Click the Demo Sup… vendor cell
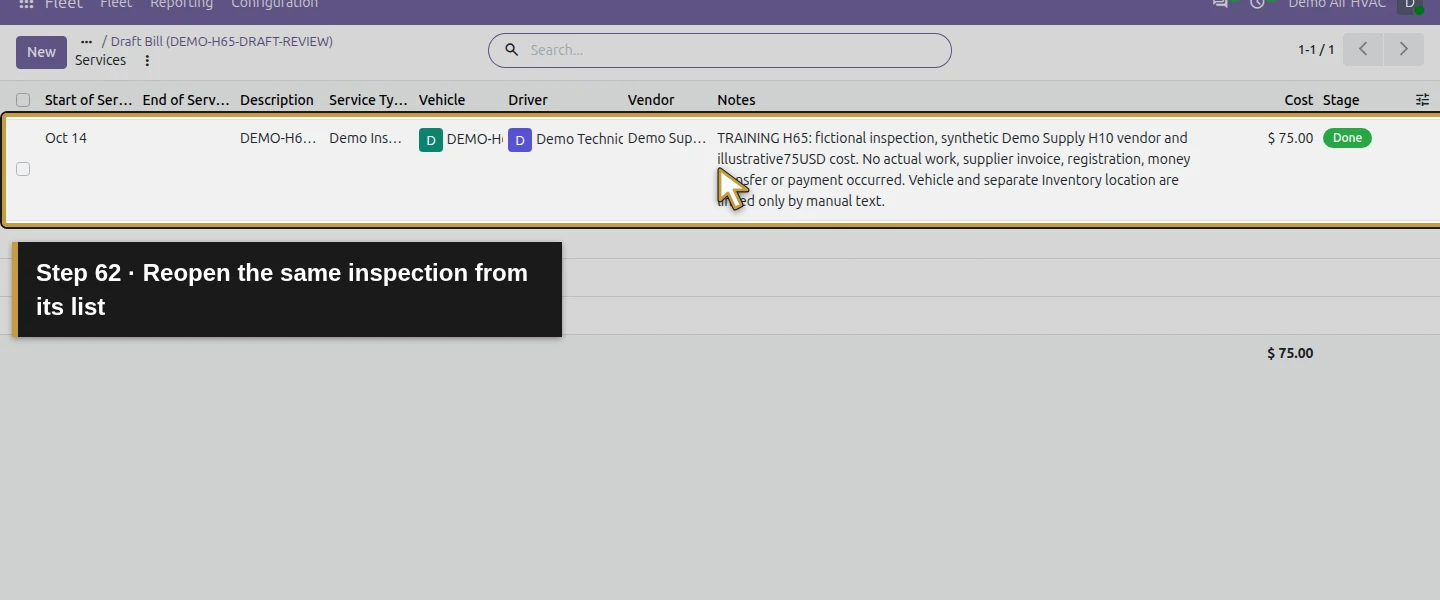The height and width of the screenshot is (600, 1440). (667, 138)
